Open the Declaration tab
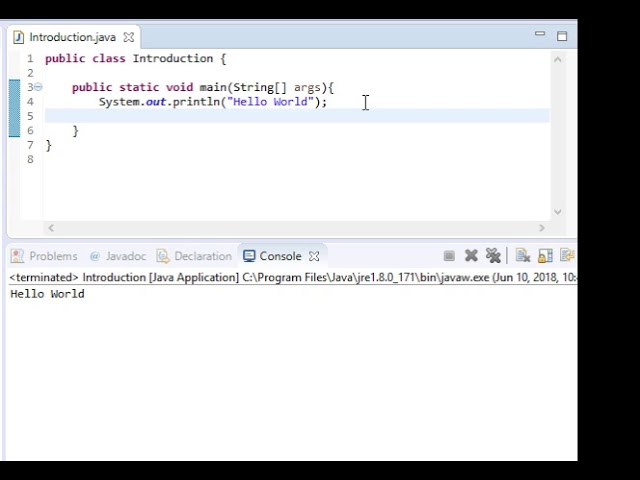The height and width of the screenshot is (480, 640). coord(194,256)
